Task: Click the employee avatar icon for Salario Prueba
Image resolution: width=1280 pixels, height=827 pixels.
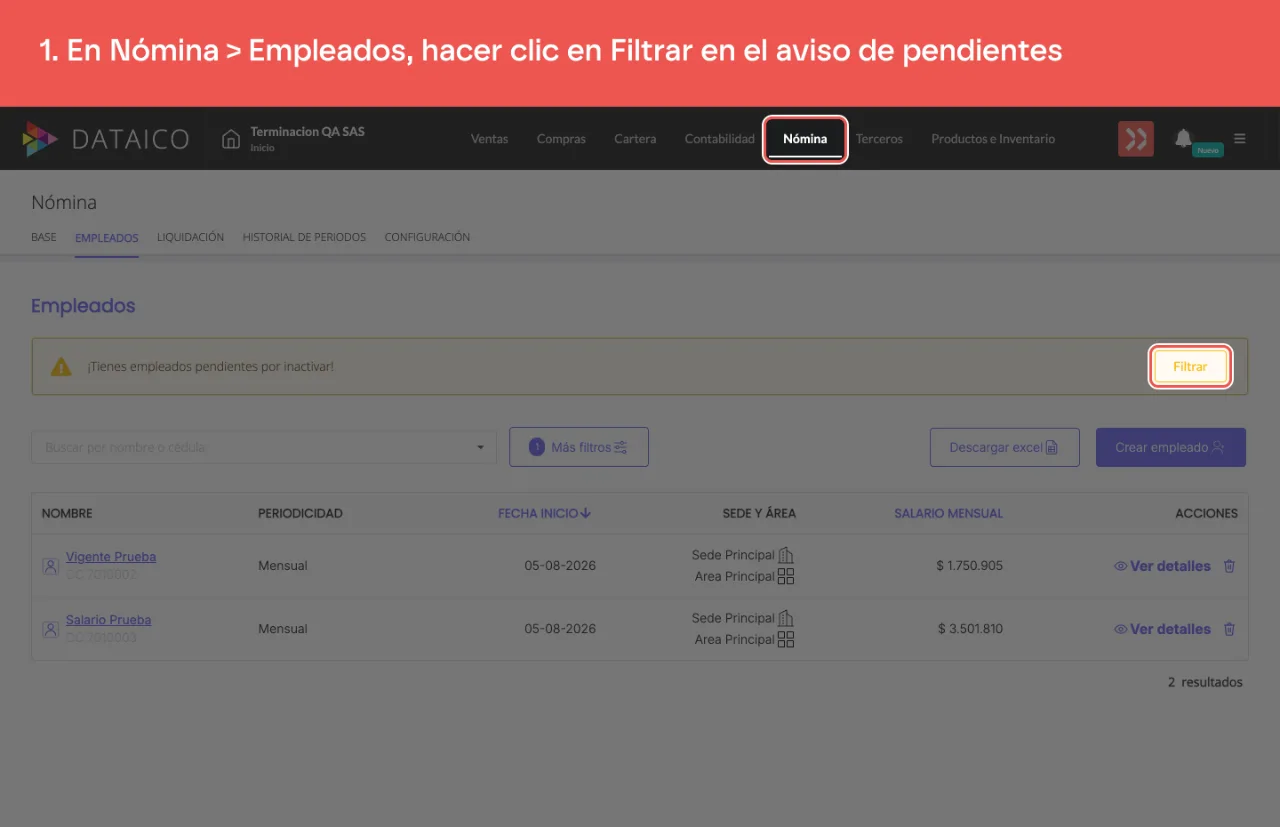Action: click(50, 629)
